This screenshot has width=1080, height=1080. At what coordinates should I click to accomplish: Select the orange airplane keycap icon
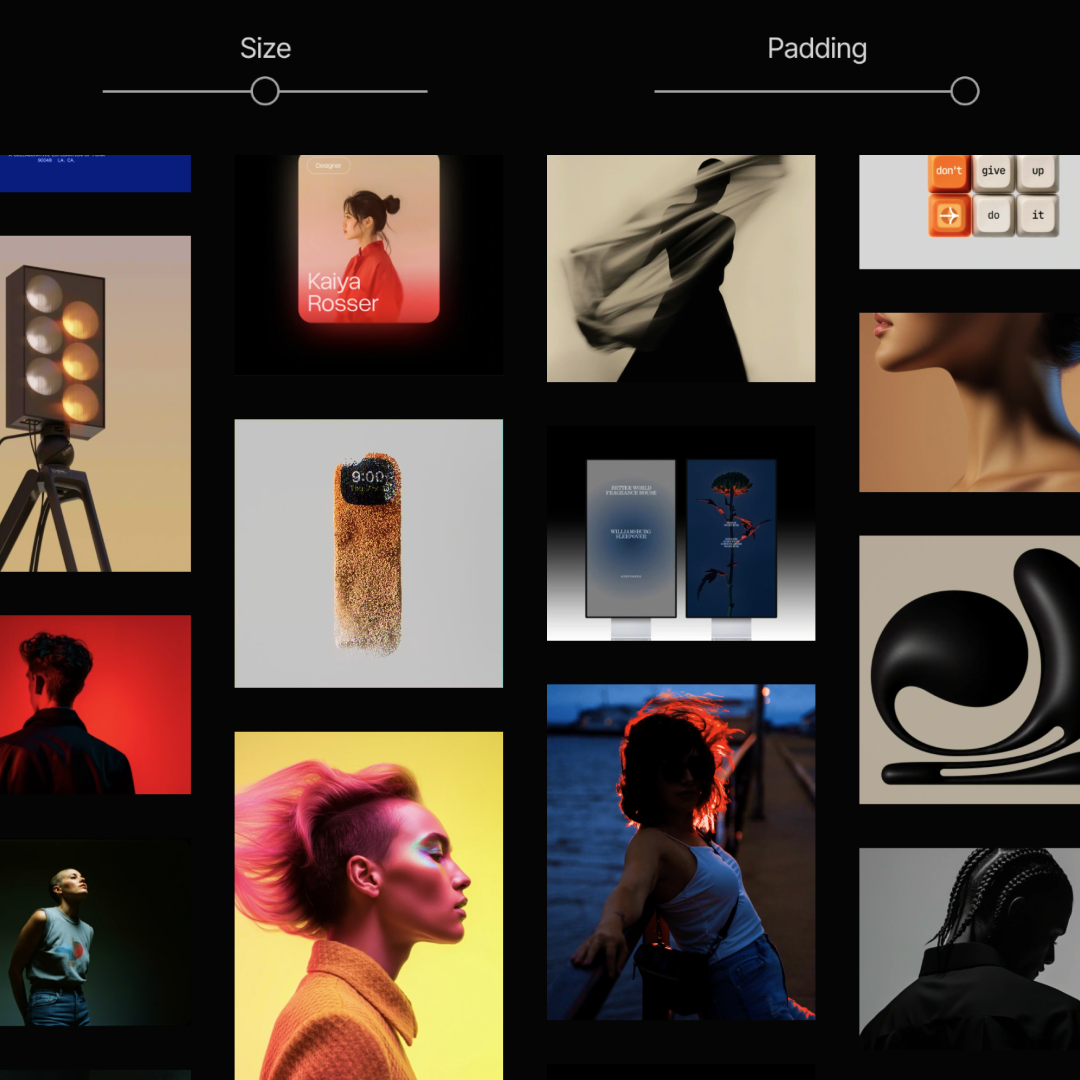[x=949, y=215]
